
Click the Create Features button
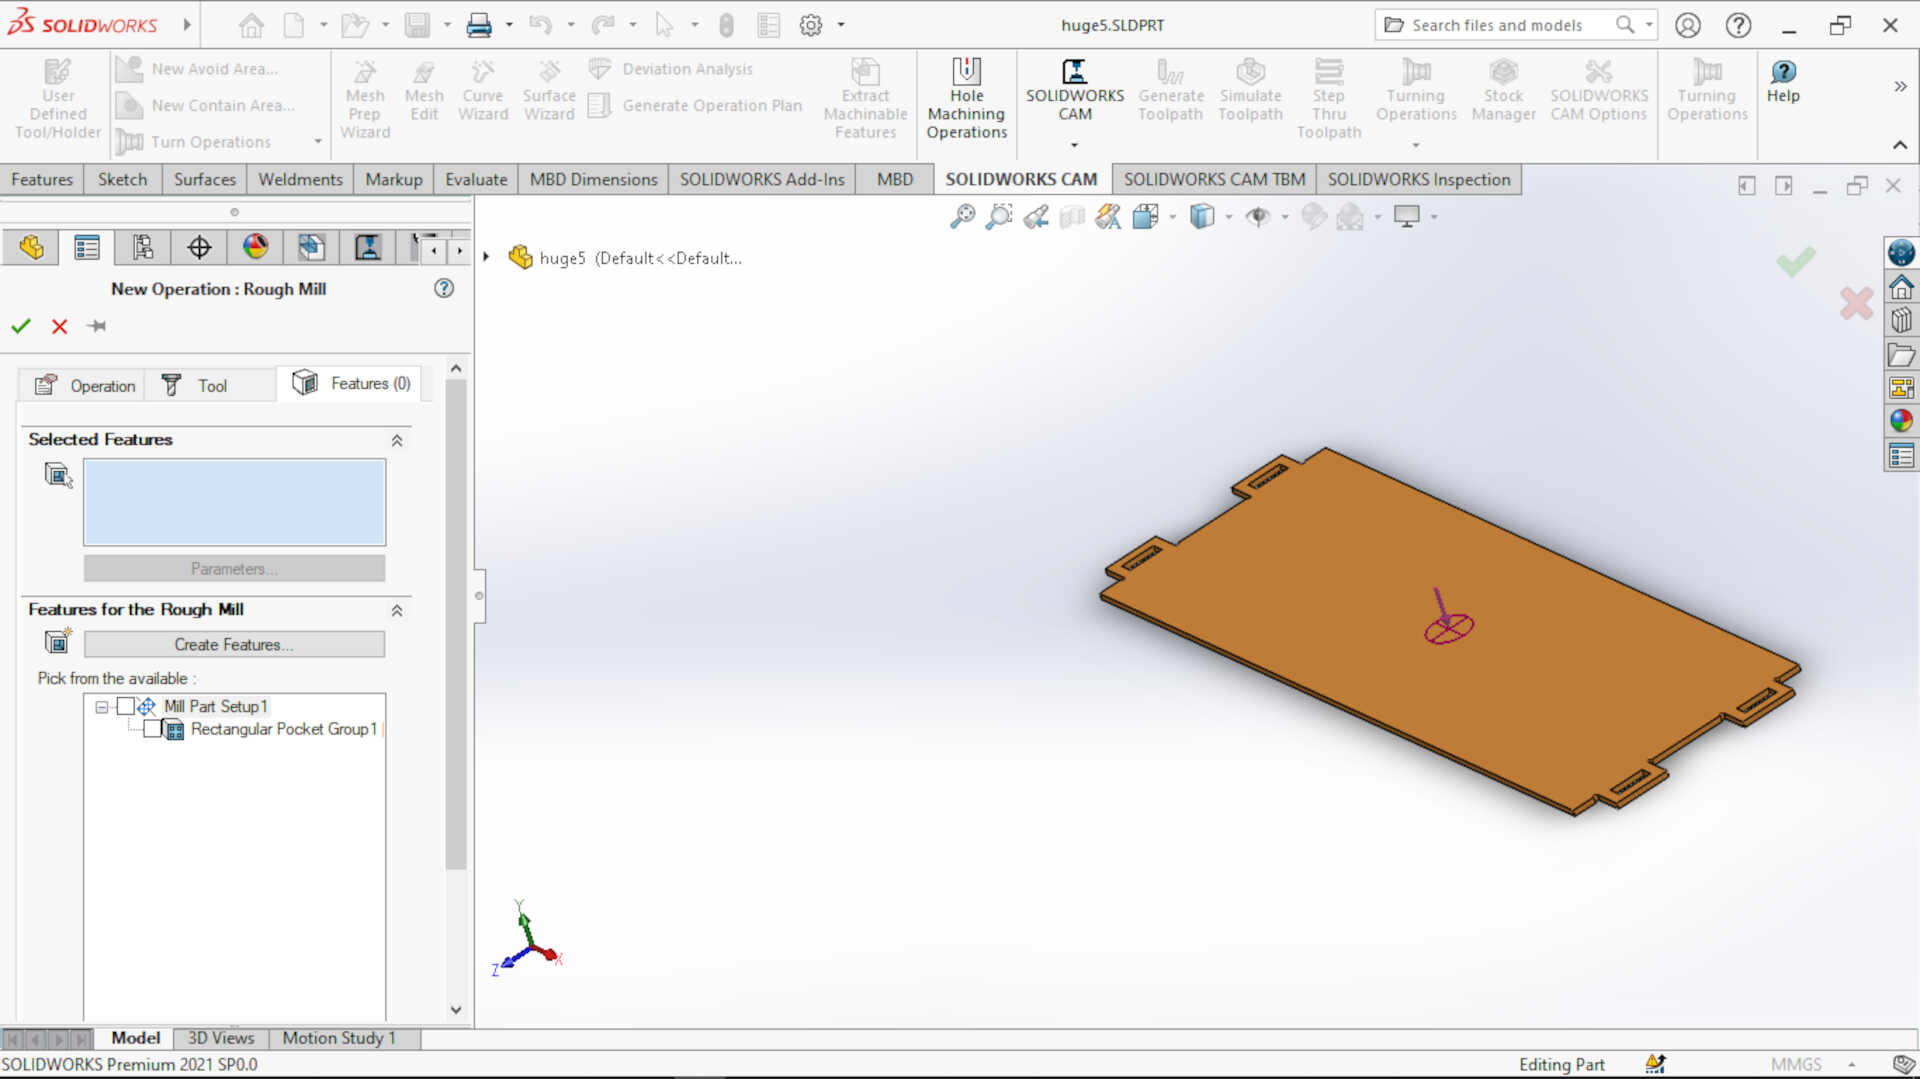(x=234, y=644)
